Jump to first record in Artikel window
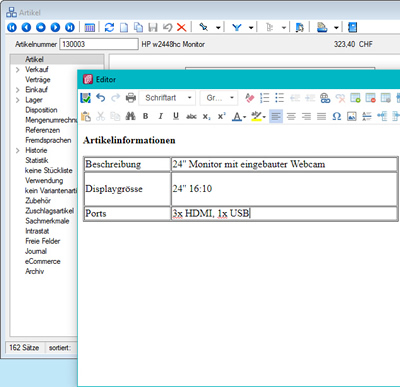Image resolution: width=400 pixels, height=387 pixels. [x=12, y=27]
